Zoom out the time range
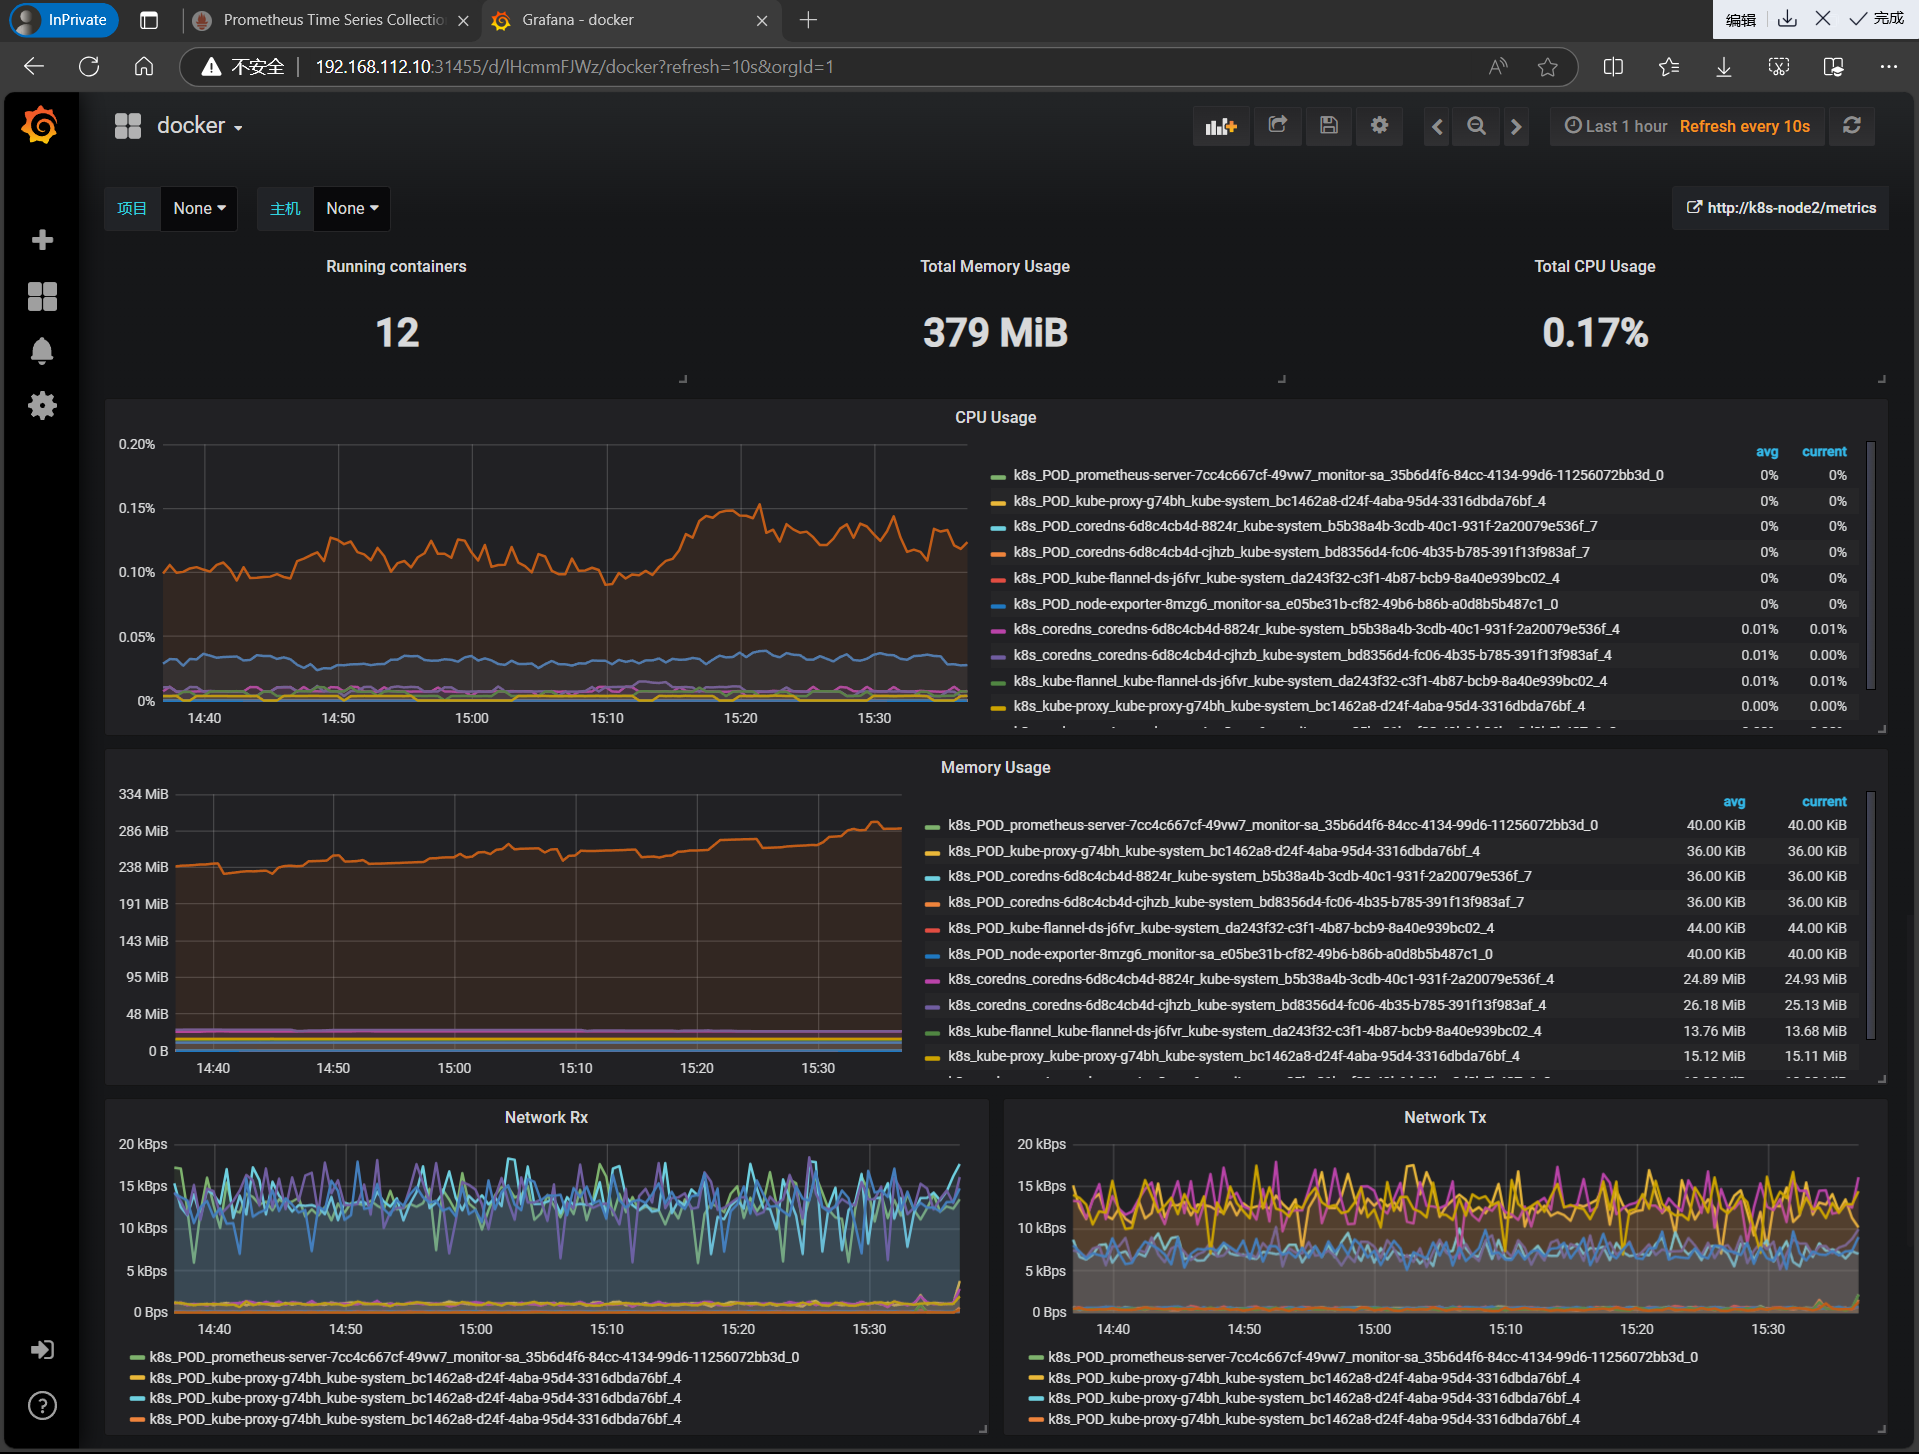The image size is (1919, 1454). [x=1476, y=126]
